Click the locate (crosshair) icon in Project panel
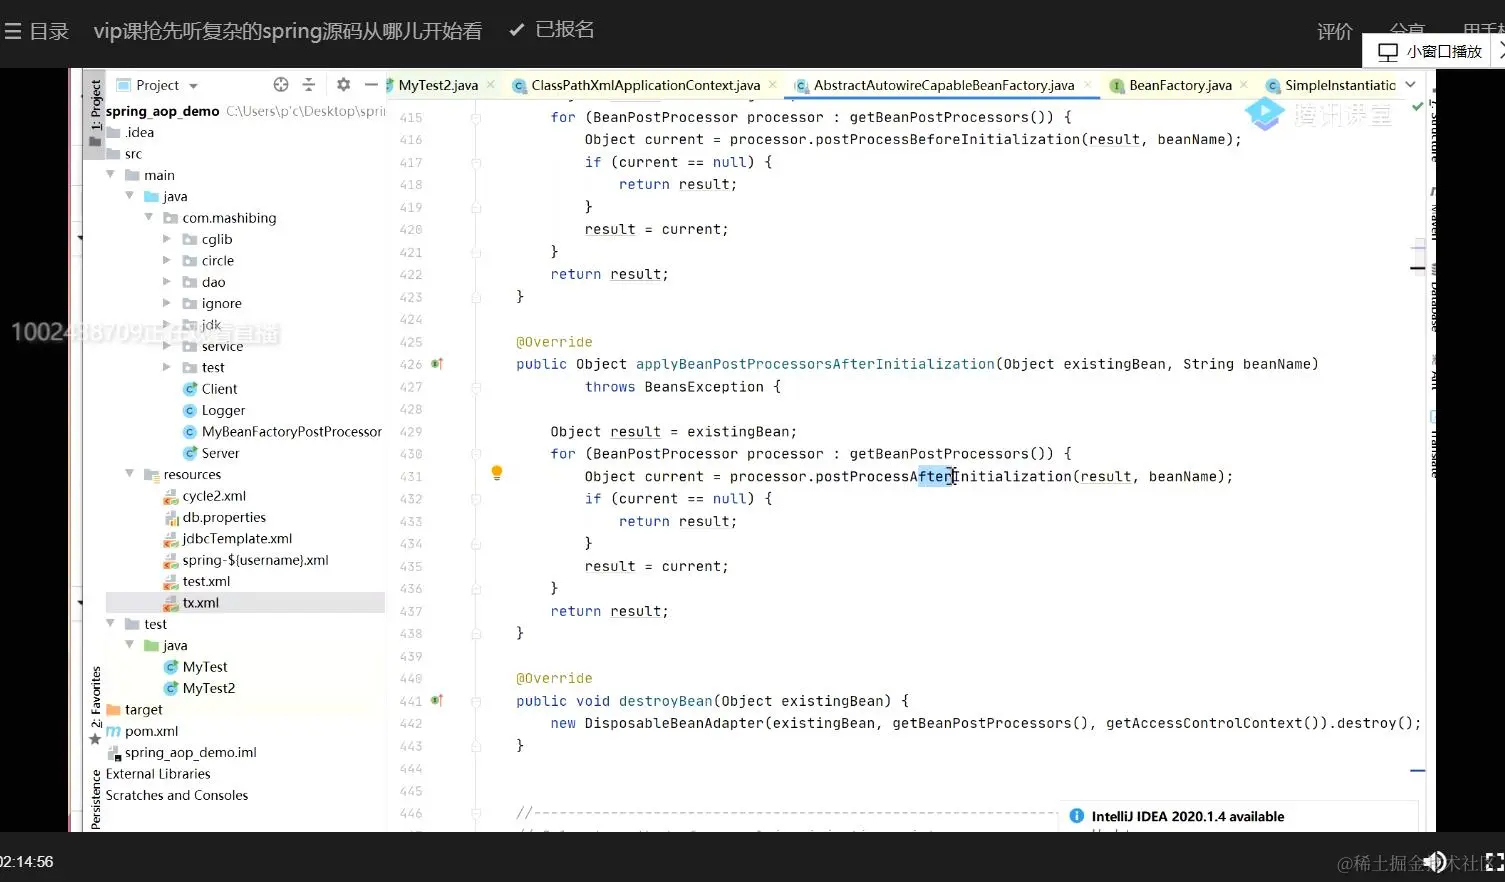 click(281, 85)
